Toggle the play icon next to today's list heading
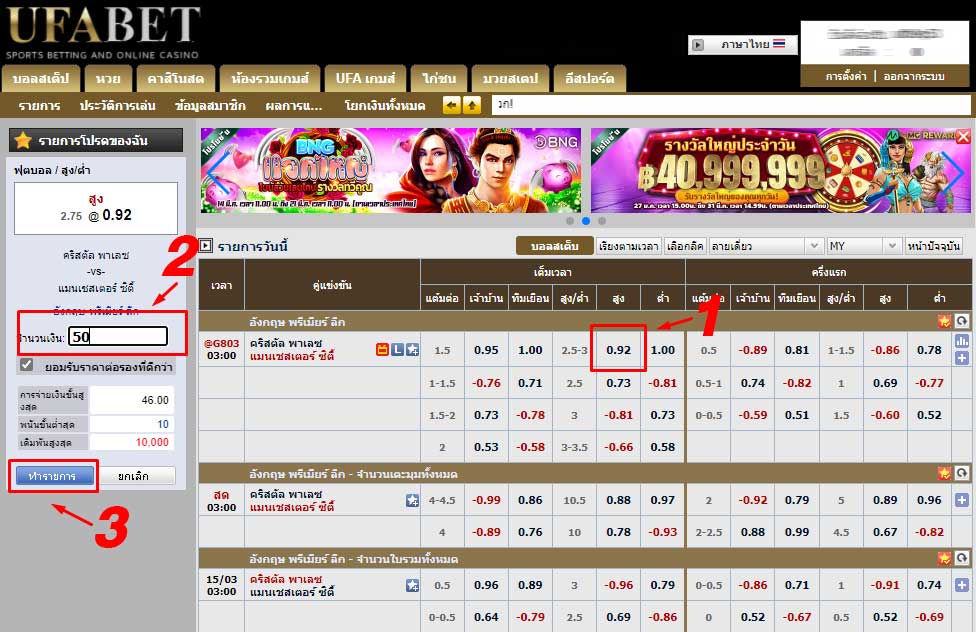976x632 pixels. [205, 245]
